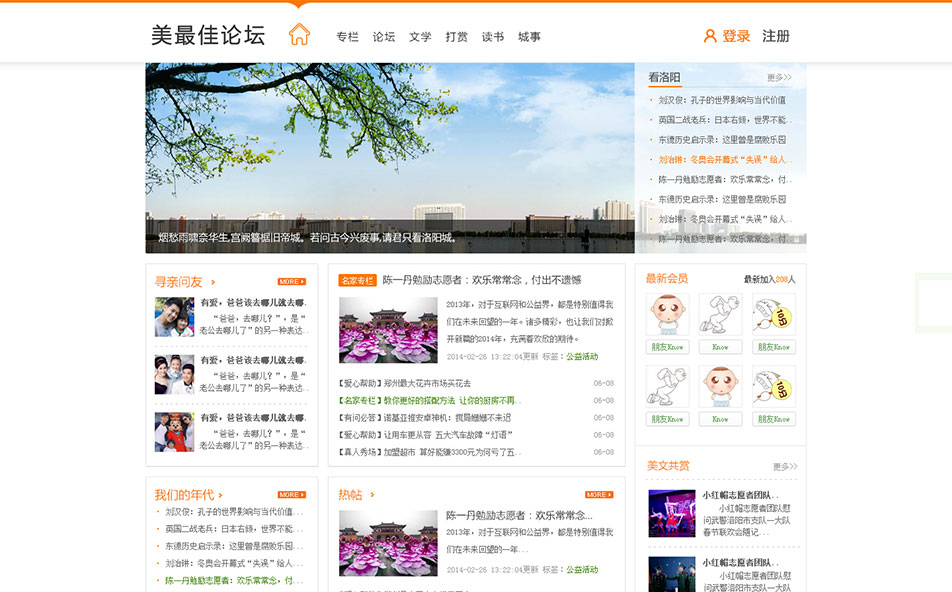Click the user icon beside 登录
952x592 pixels.
pyautogui.click(x=710, y=36)
